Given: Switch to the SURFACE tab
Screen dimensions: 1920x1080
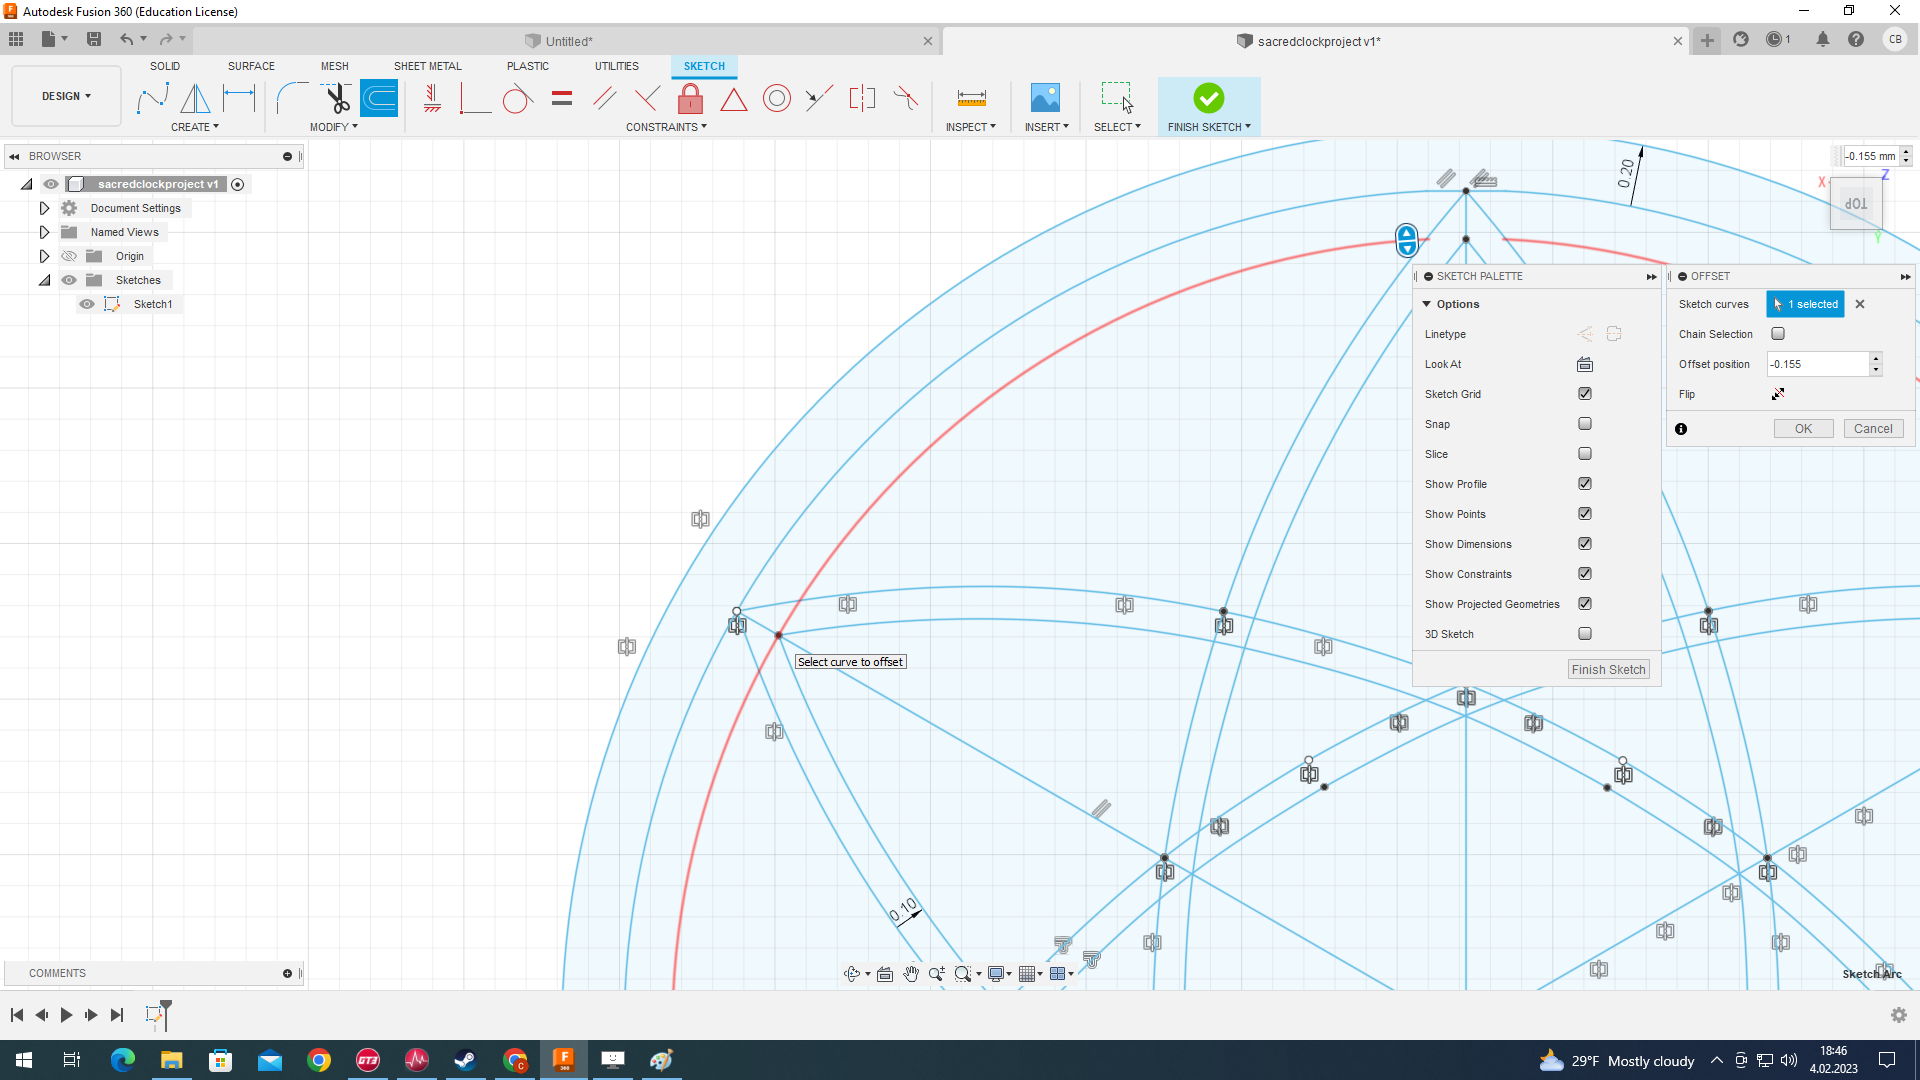Looking at the screenshot, I should (251, 66).
